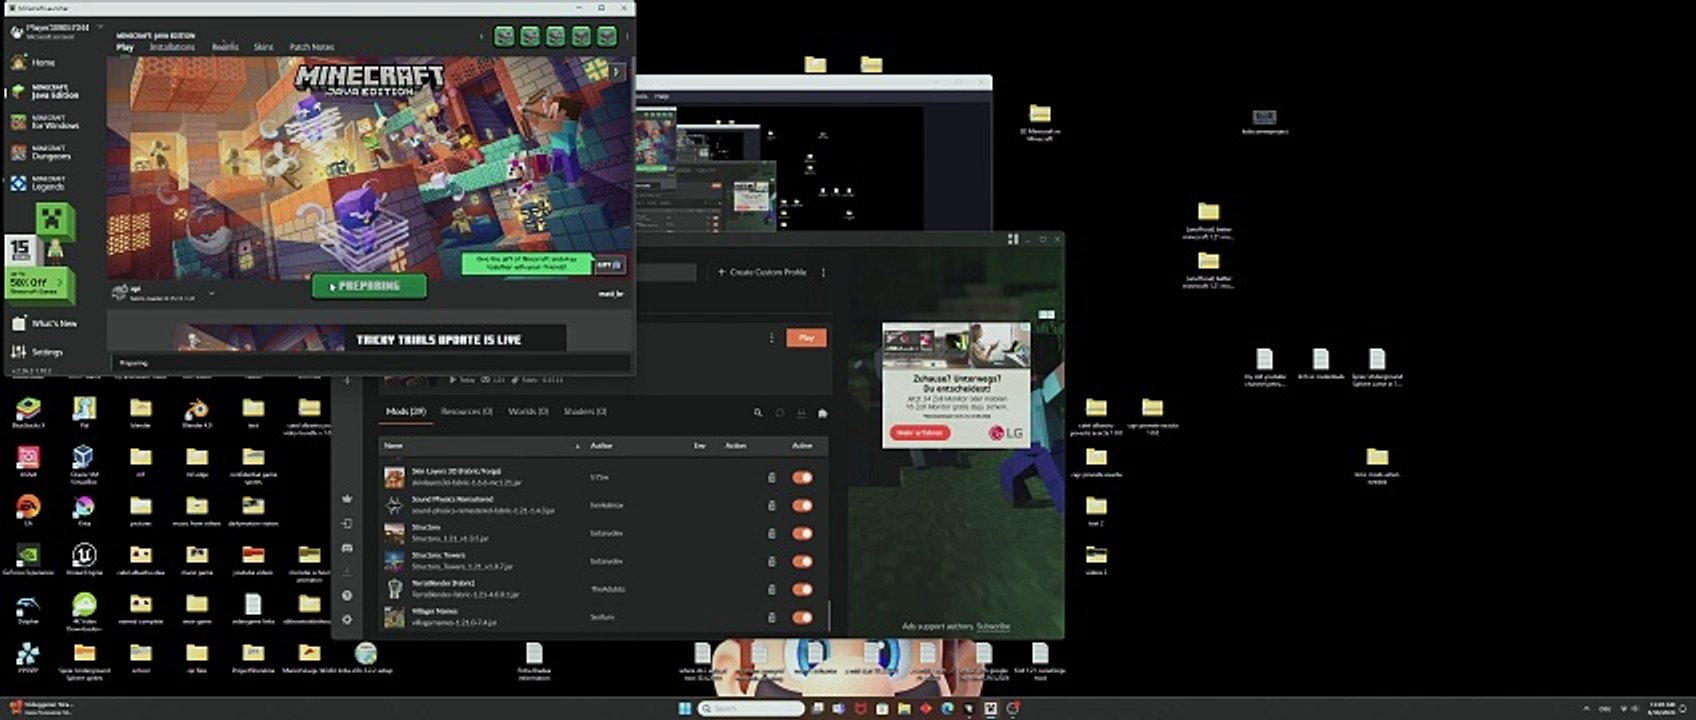1696x720 pixels.
Task: Toggle the Sound Physics Remastered mod off
Action: pyautogui.click(x=802, y=506)
